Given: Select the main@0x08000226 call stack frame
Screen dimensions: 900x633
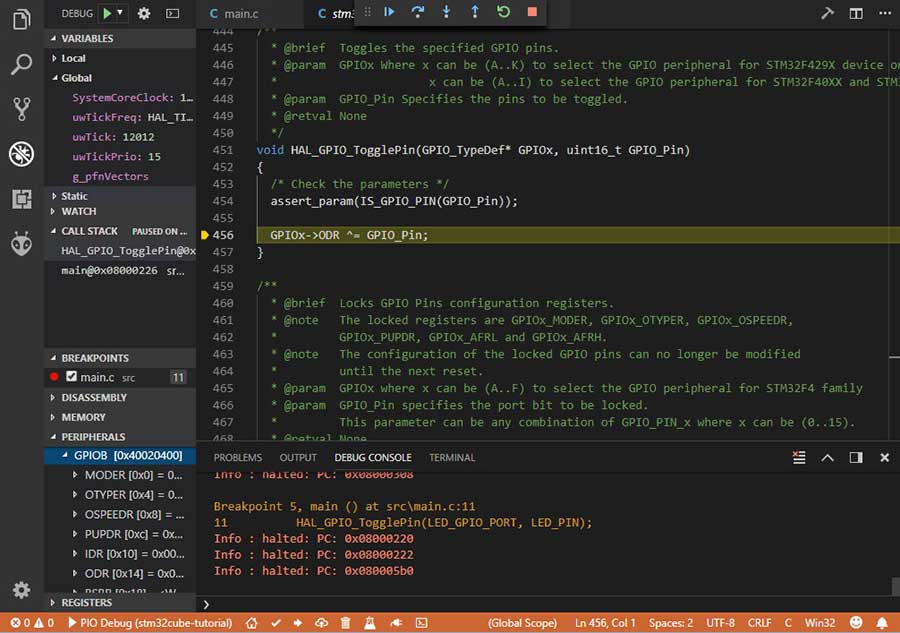Looking at the screenshot, I should pos(108,270).
